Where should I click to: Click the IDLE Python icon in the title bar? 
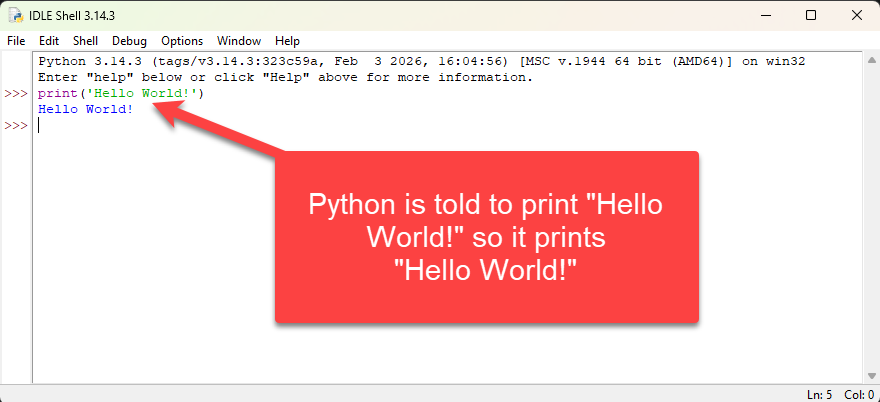[15, 16]
